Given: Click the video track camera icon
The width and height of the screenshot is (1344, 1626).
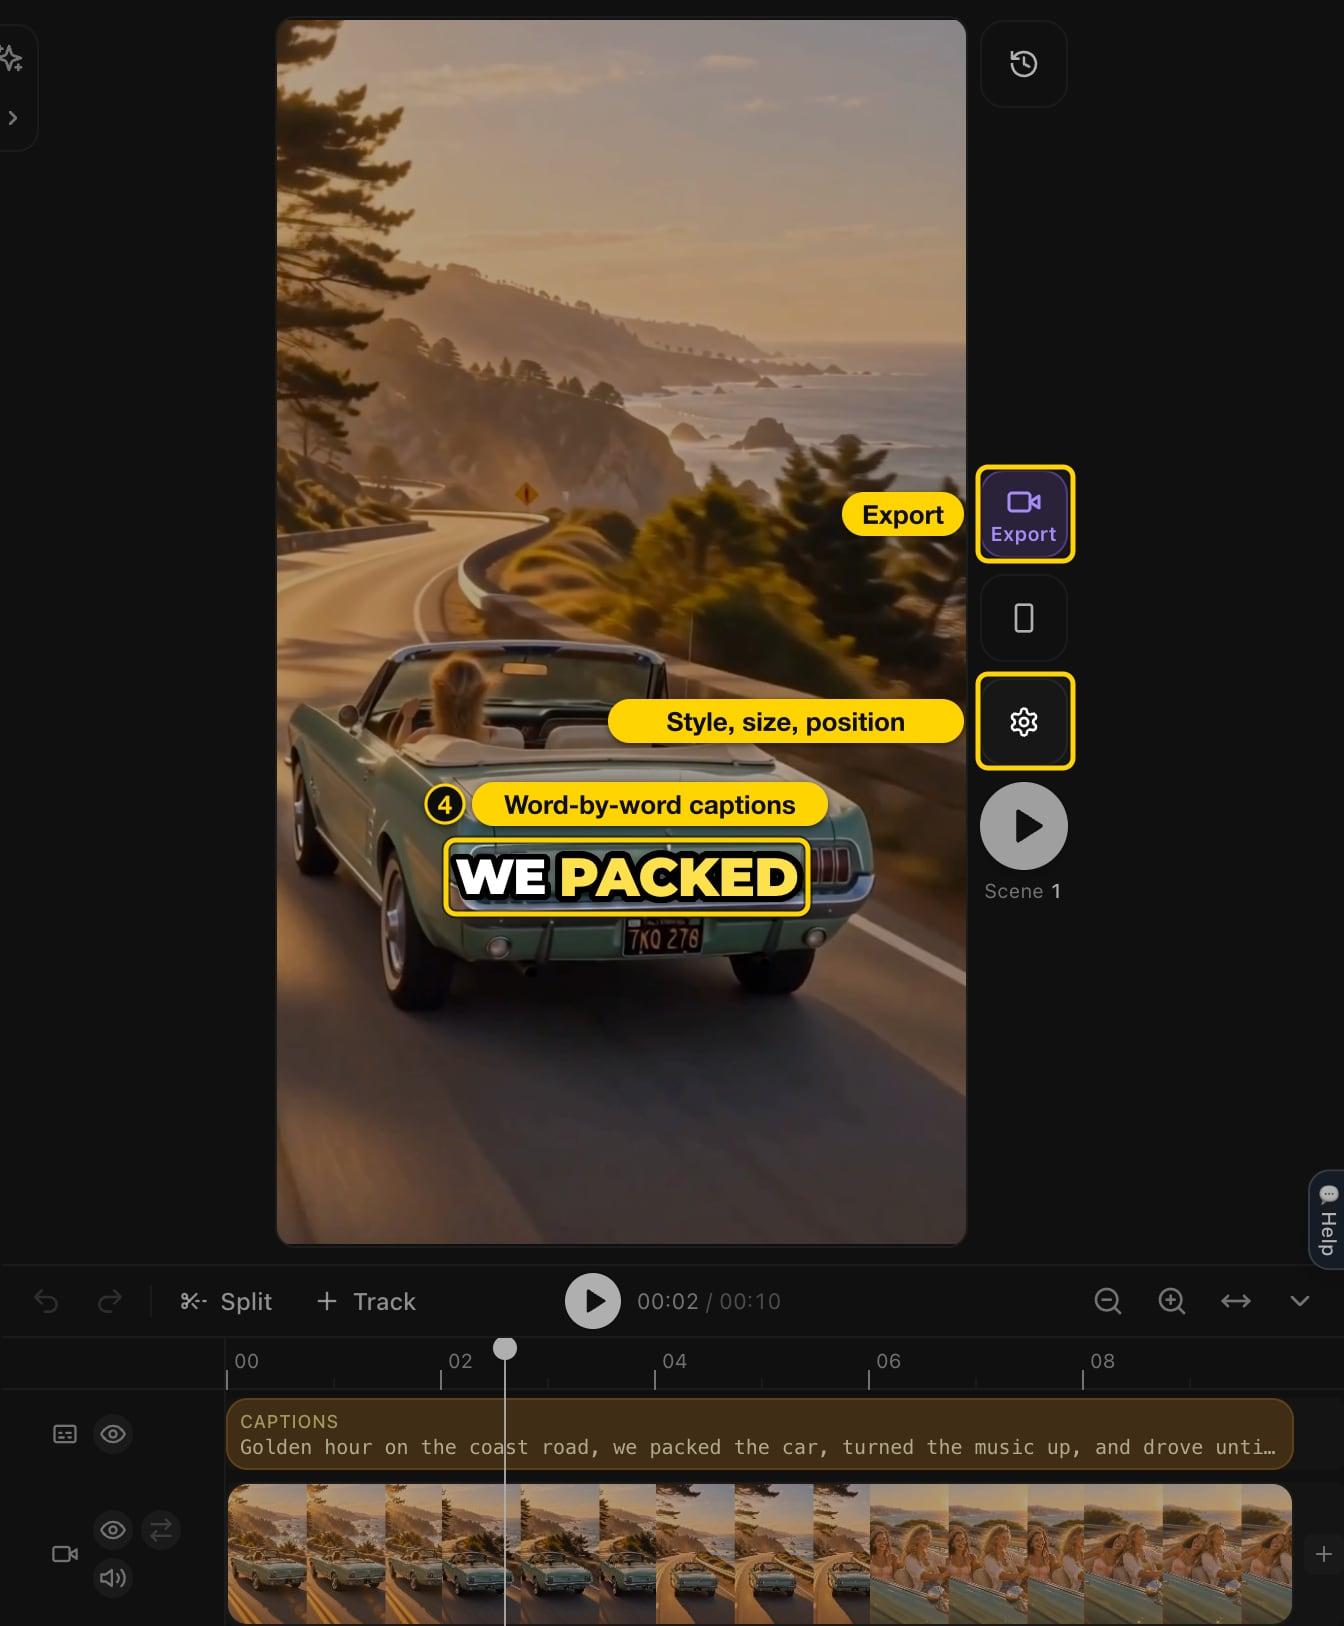Looking at the screenshot, I should (65, 1554).
